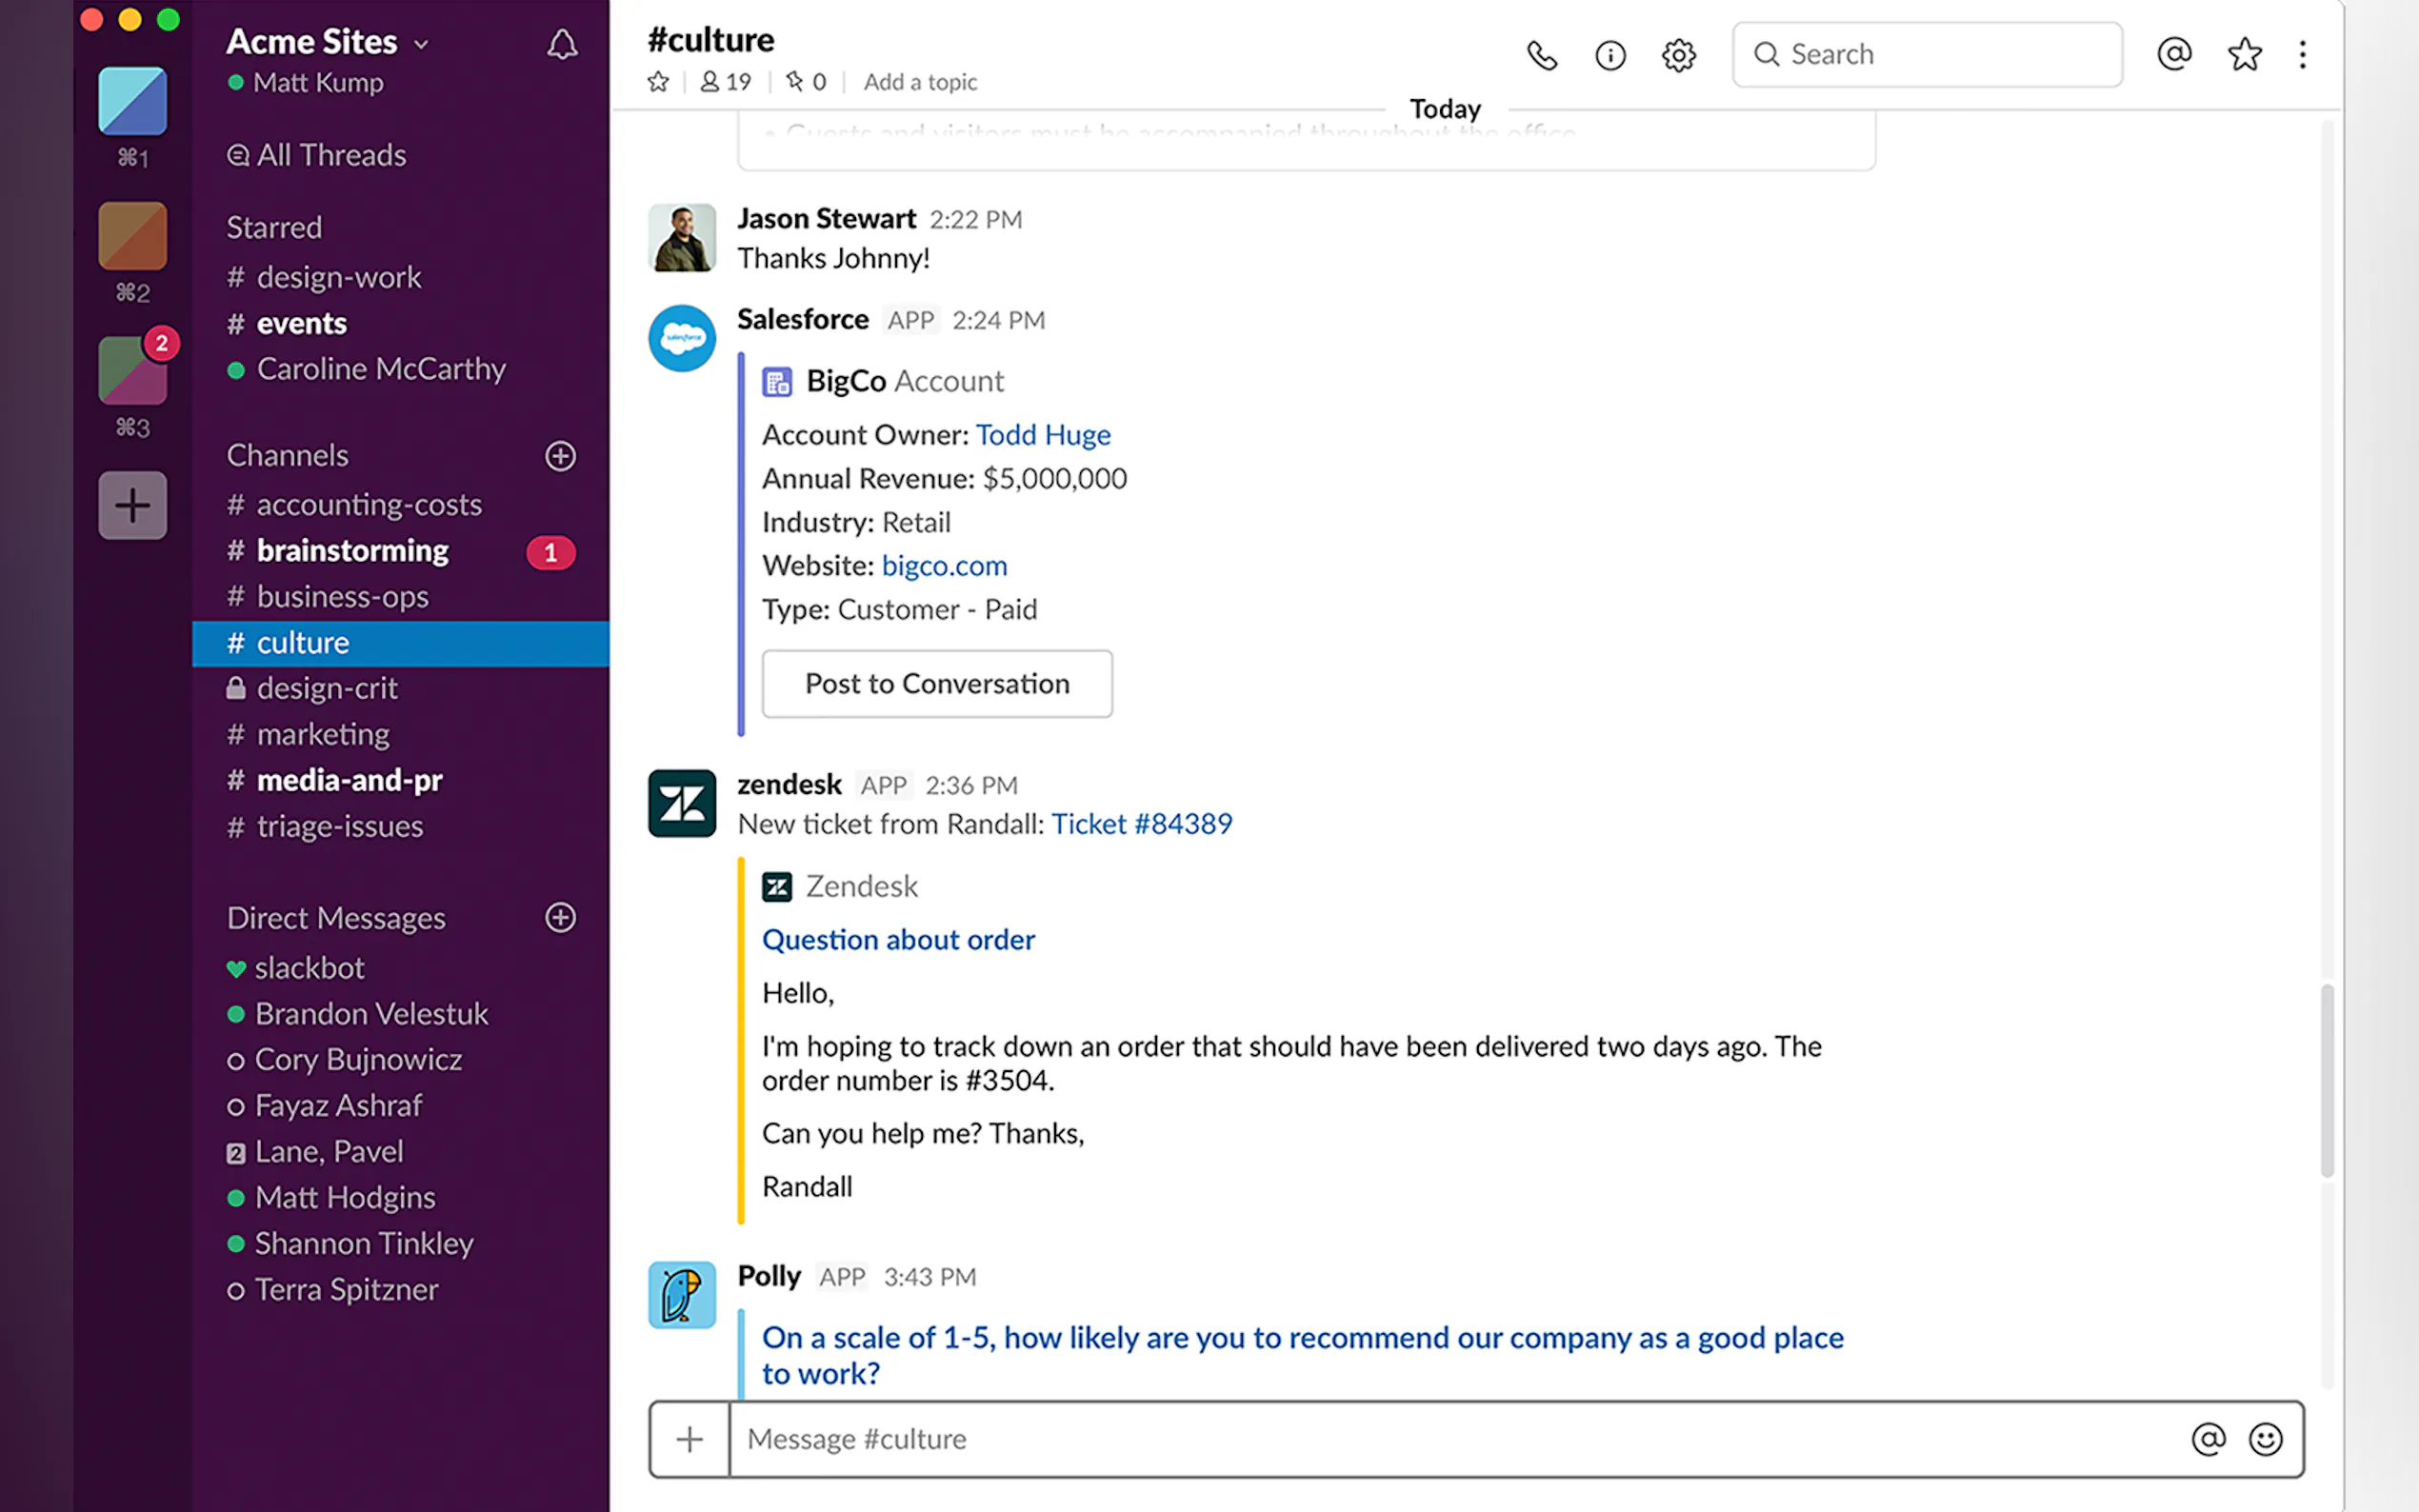Click the notifications bell icon

pos(562,44)
